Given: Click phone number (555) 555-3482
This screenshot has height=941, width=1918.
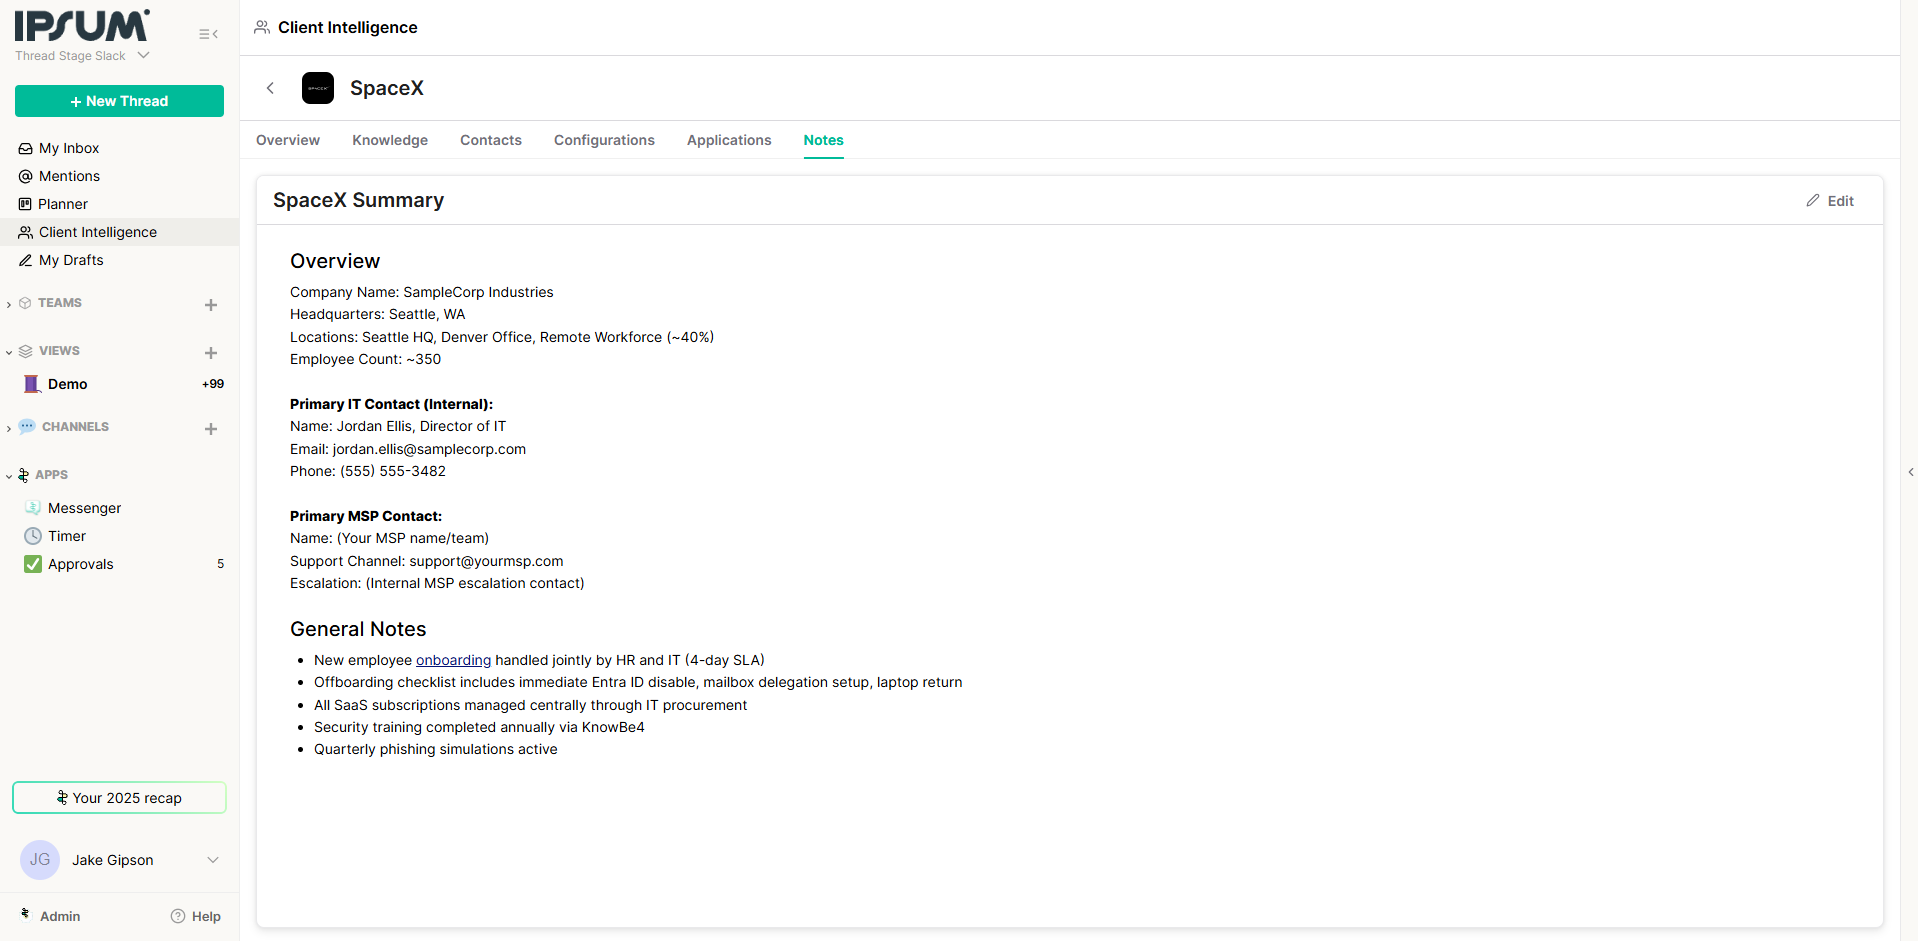Looking at the screenshot, I should click(393, 471).
